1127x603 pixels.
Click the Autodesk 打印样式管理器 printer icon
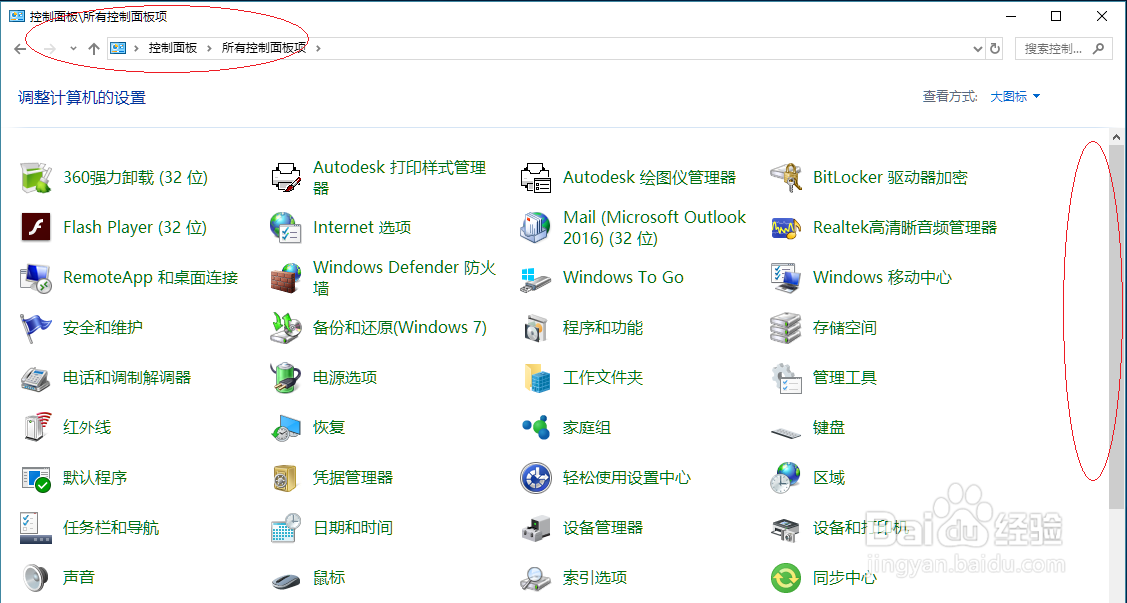tap(286, 178)
